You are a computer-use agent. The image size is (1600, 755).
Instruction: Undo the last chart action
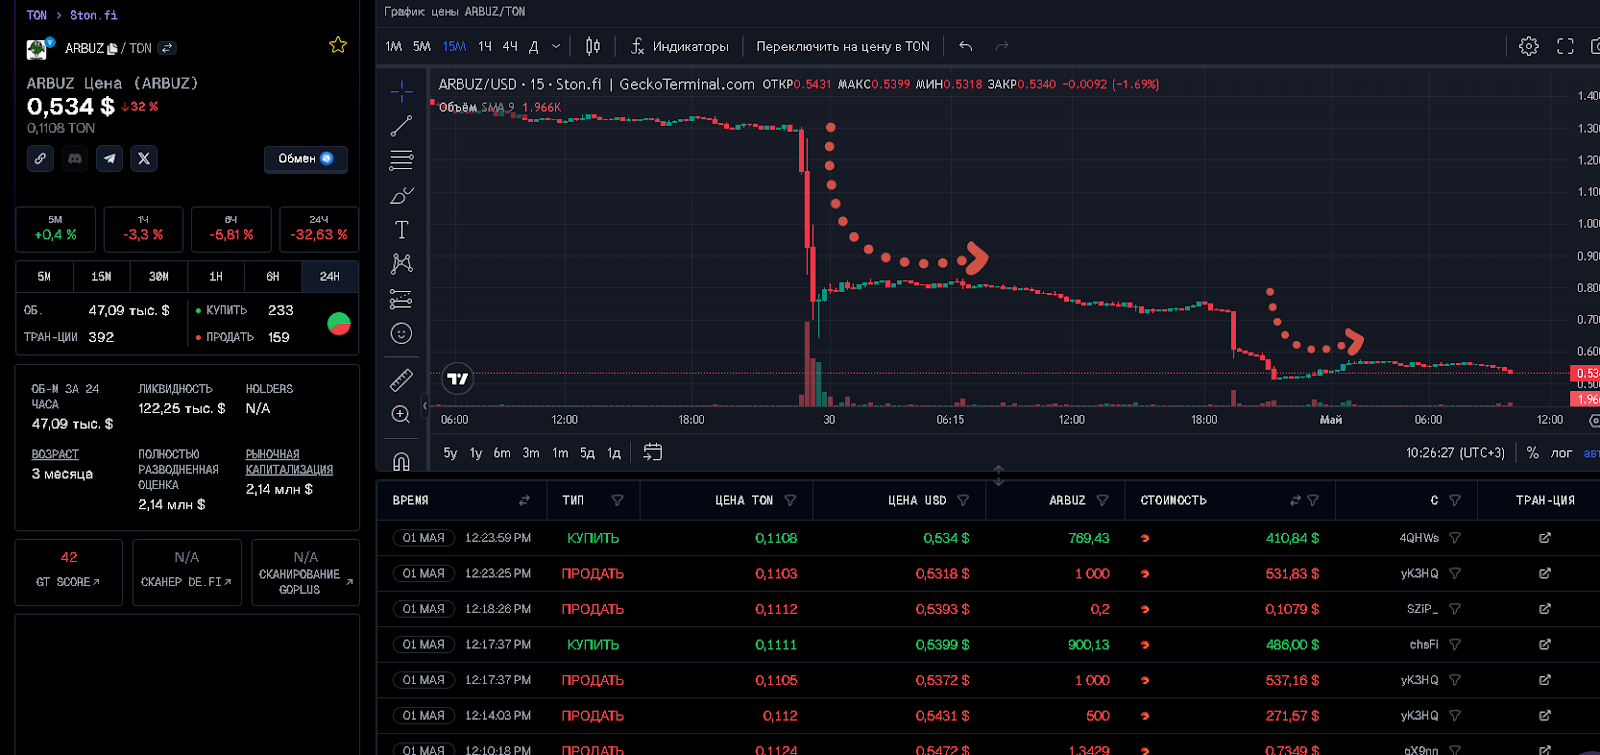(965, 46)
